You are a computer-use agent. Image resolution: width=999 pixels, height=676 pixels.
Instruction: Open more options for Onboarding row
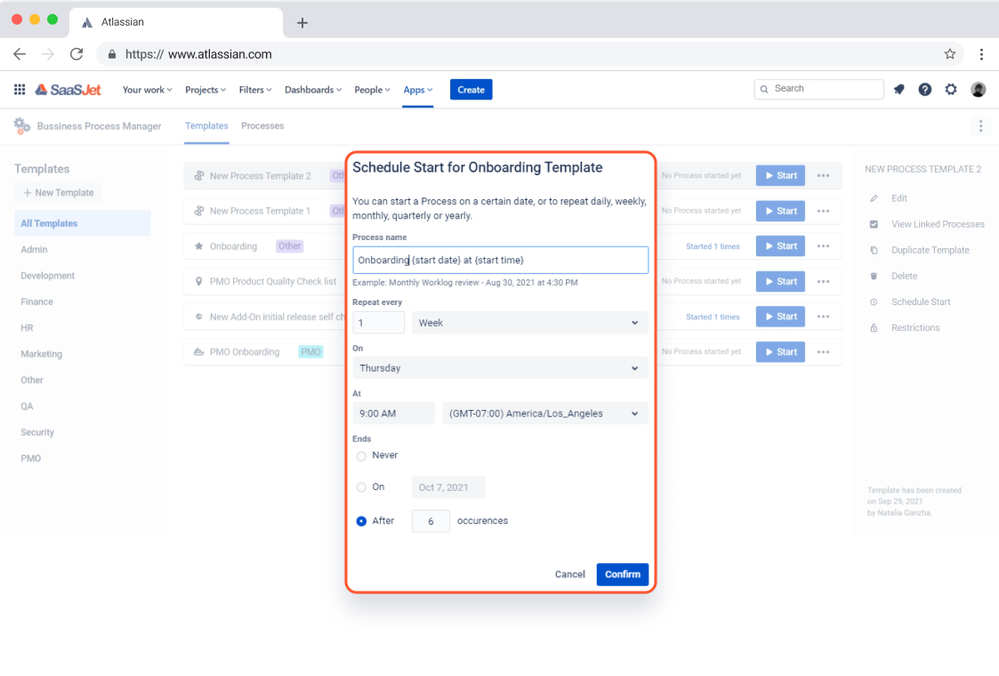(823, 246)
